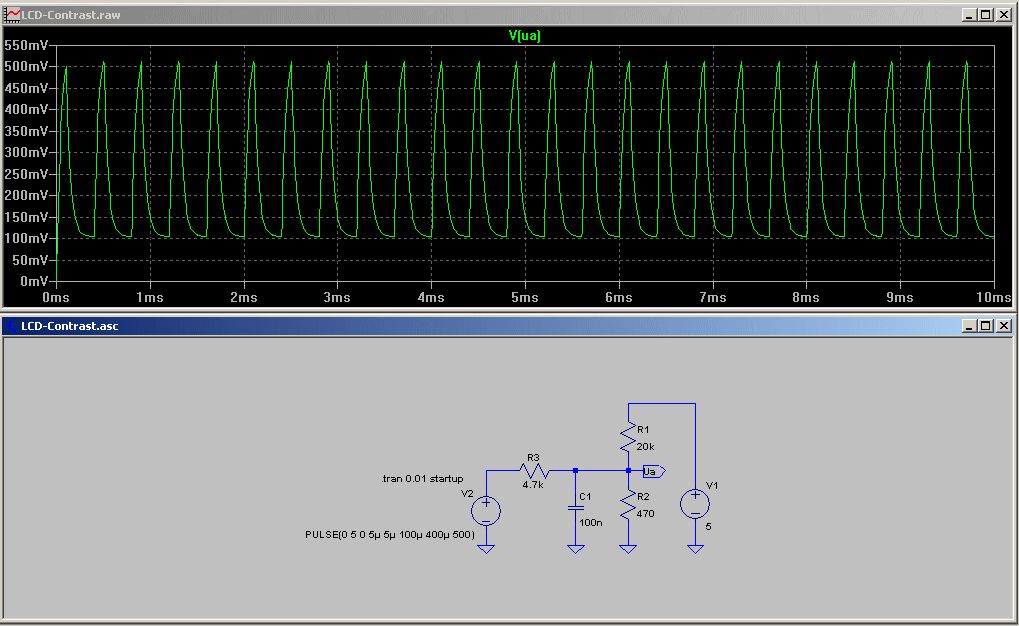
Task: Click the 300mV label on vertical axis
Action: coord(27,152)
